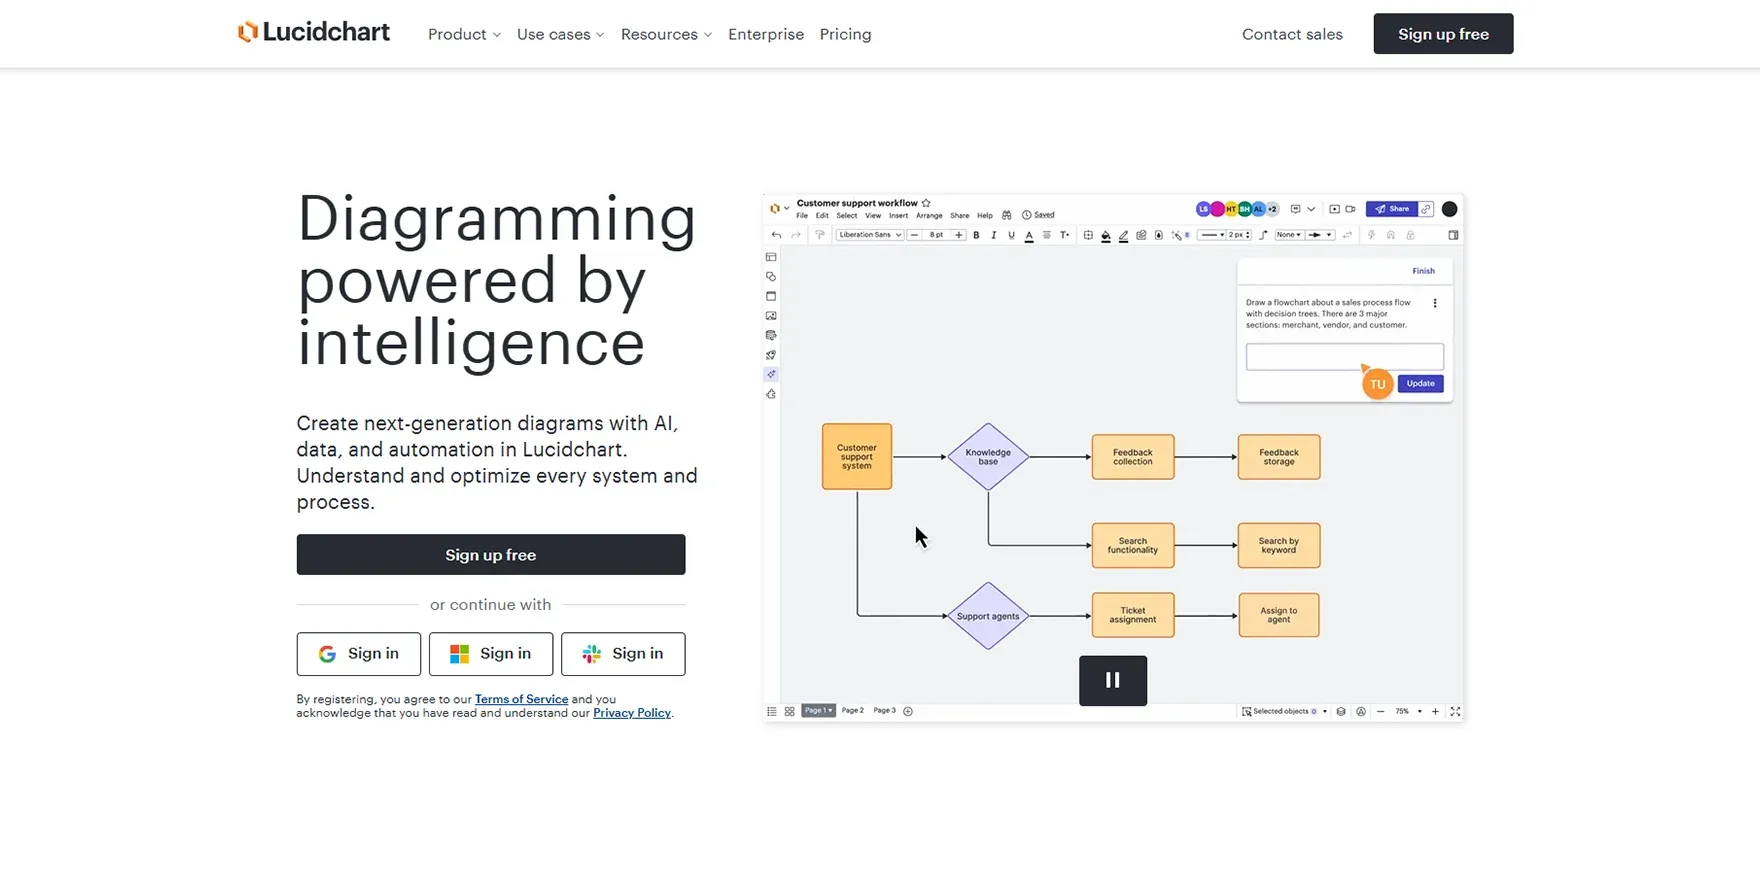Viewport: 1760px width, 871px height.
Task: Toggle bold formatting in demo toolbar
Action: 976,235
